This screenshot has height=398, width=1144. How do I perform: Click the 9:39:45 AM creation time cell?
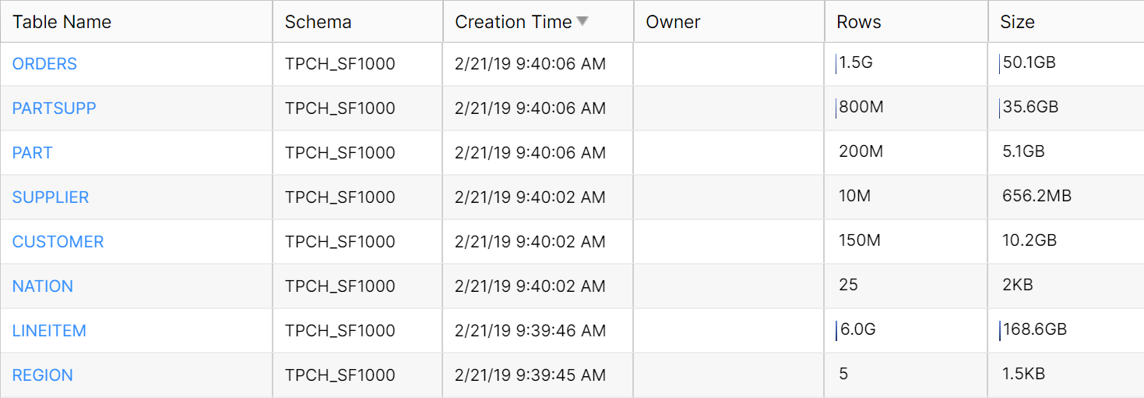coord(538,375)
